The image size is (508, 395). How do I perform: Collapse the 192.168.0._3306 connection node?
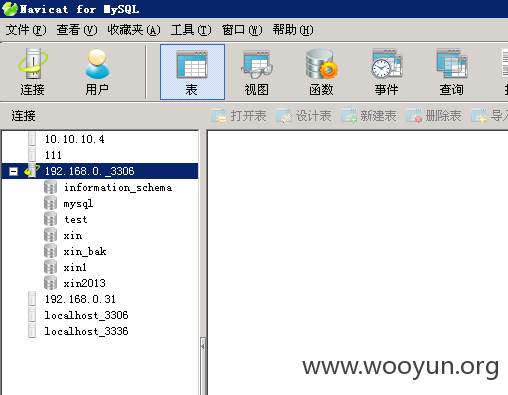point(13,171)
